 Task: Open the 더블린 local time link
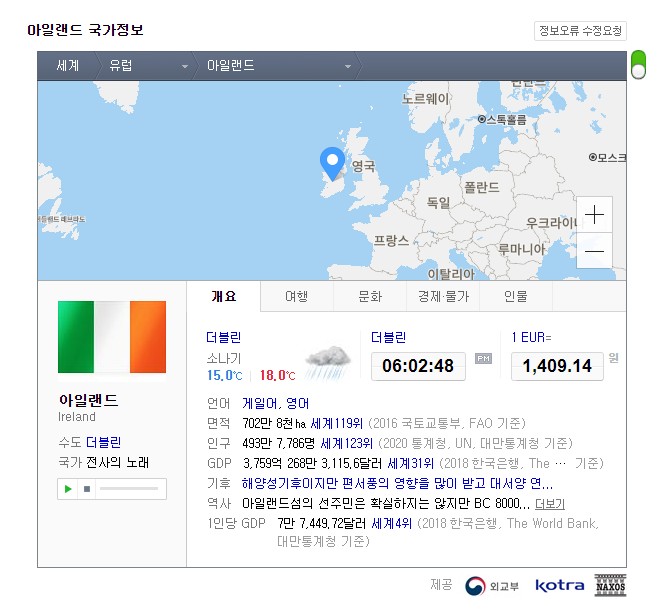pyautogui.click(x=388, y=338)
